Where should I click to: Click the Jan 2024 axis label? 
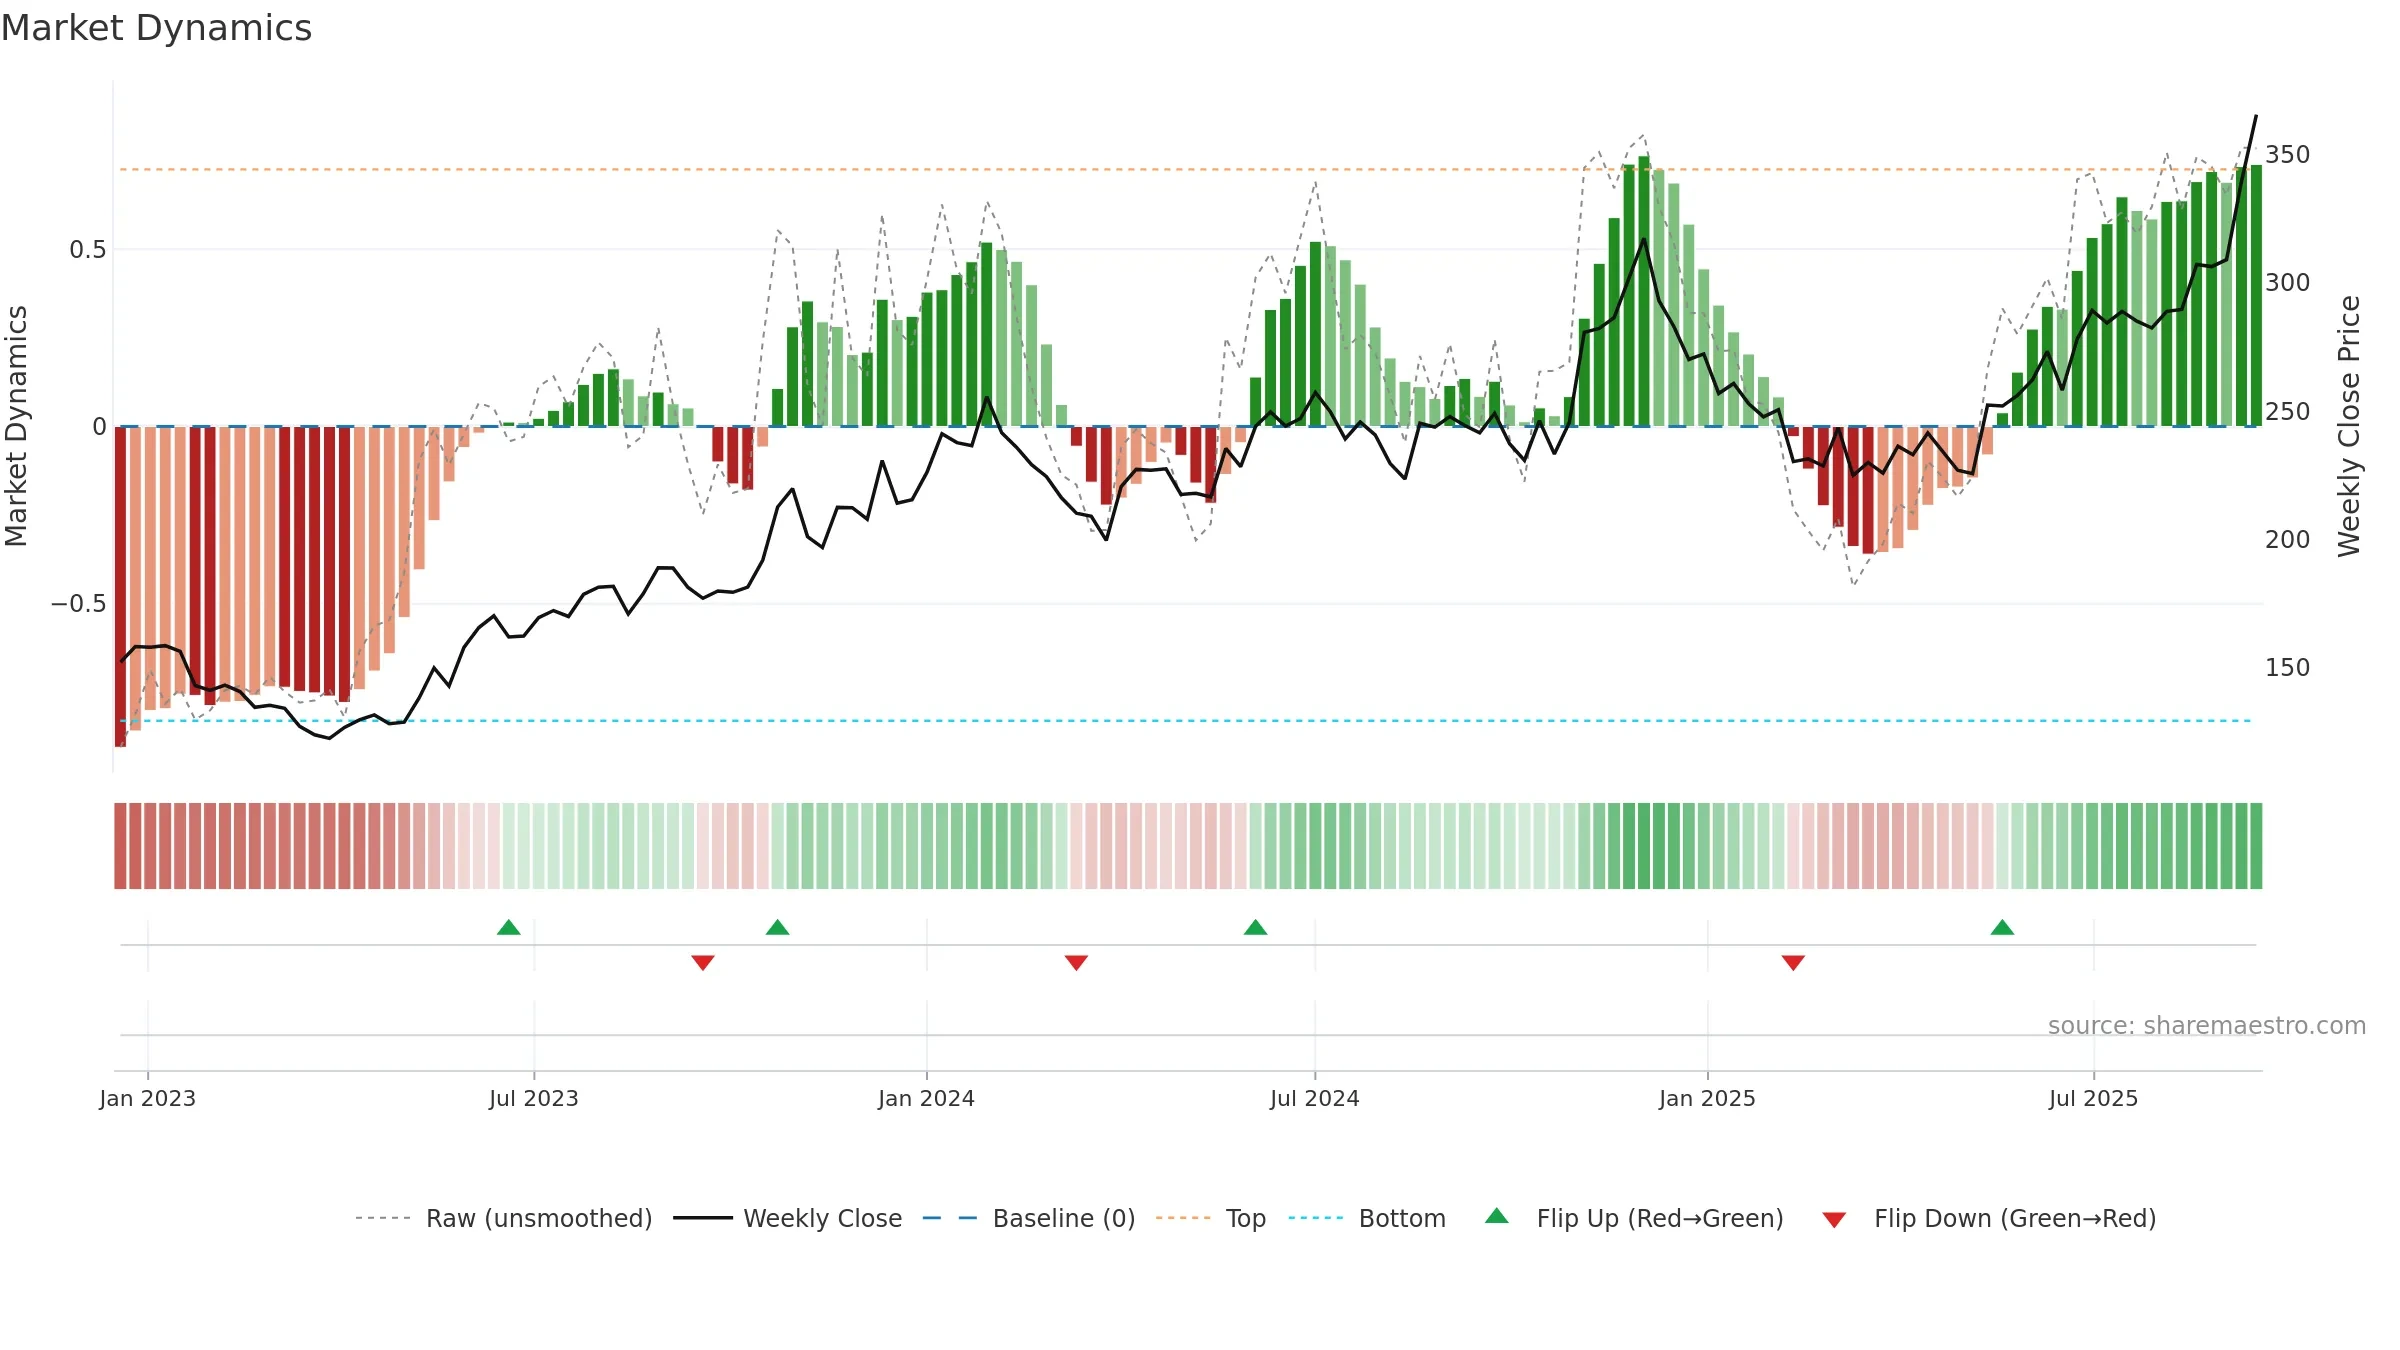pyautogui.click(x=927, y=1098)
